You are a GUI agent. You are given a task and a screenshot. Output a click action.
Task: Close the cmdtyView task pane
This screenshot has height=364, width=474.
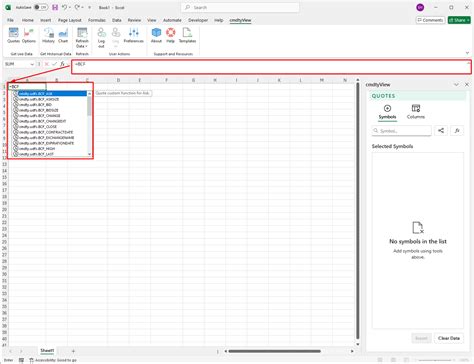467,85
